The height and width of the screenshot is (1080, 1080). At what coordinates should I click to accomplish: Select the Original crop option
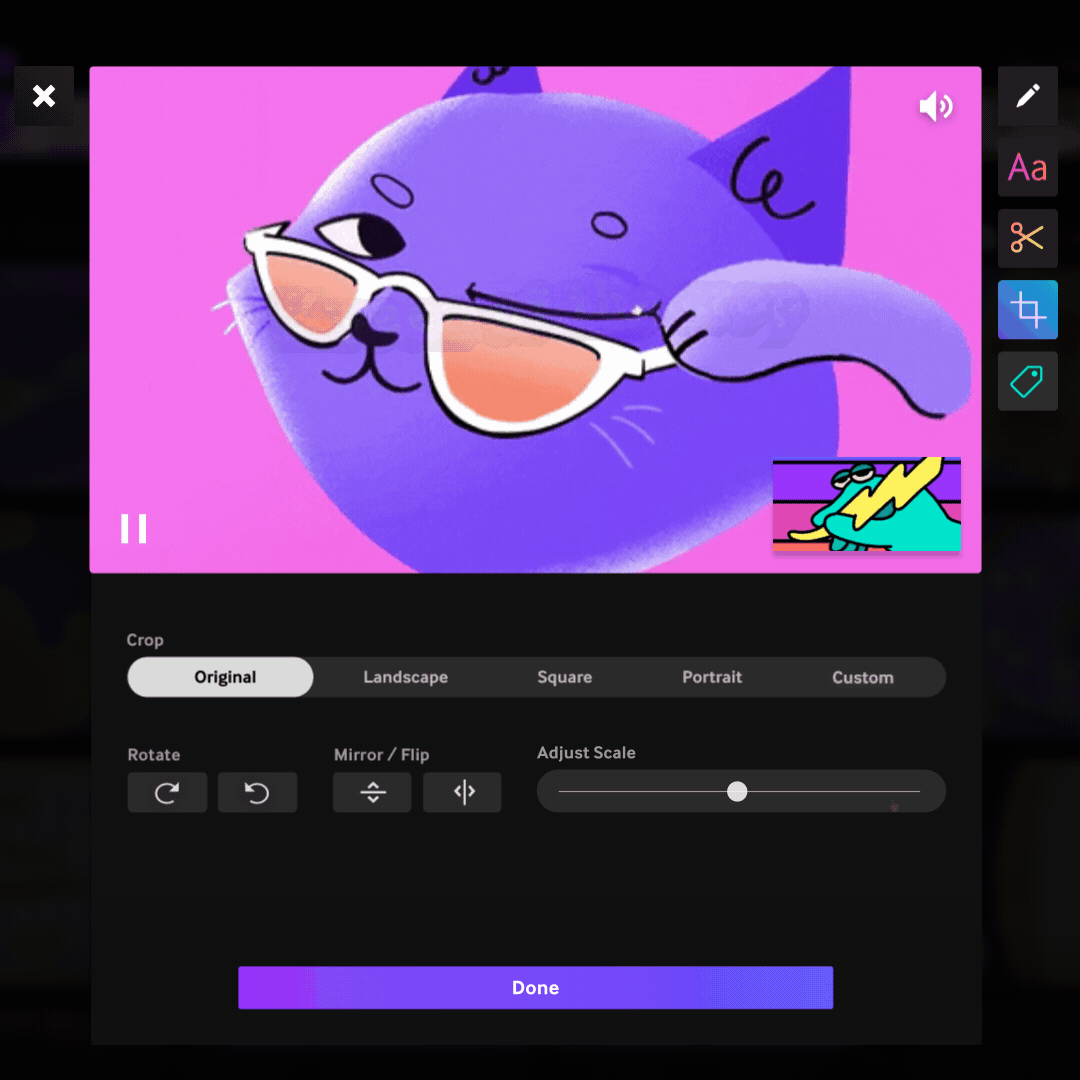click(x=220, y=677)
